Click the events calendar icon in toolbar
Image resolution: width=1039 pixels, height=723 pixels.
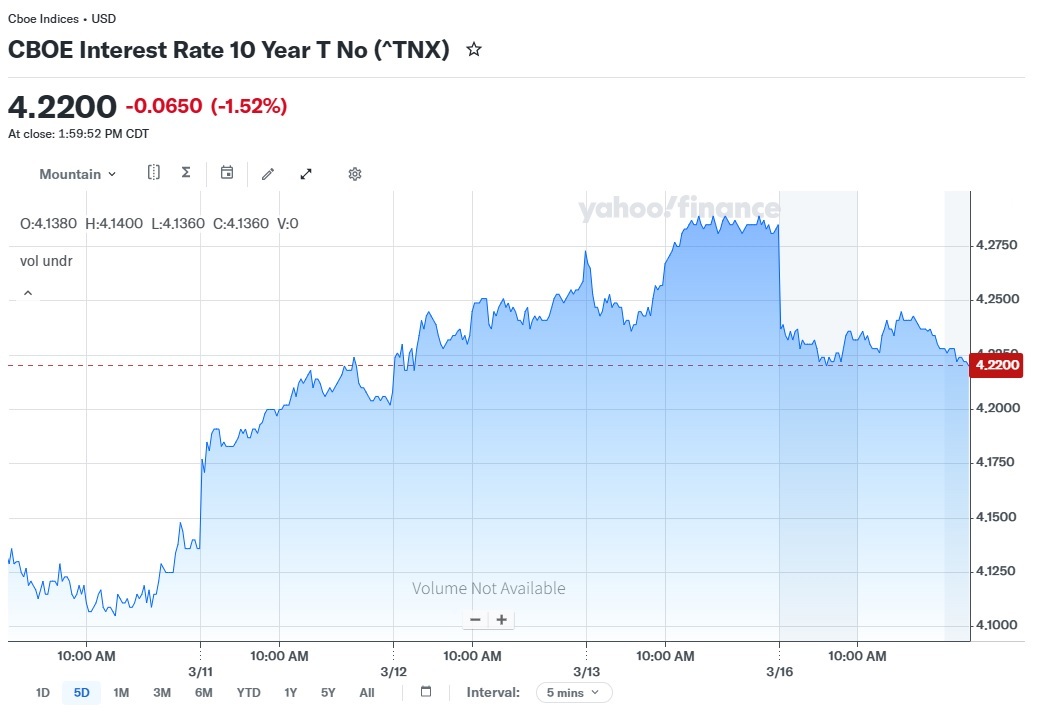(227, 173)
